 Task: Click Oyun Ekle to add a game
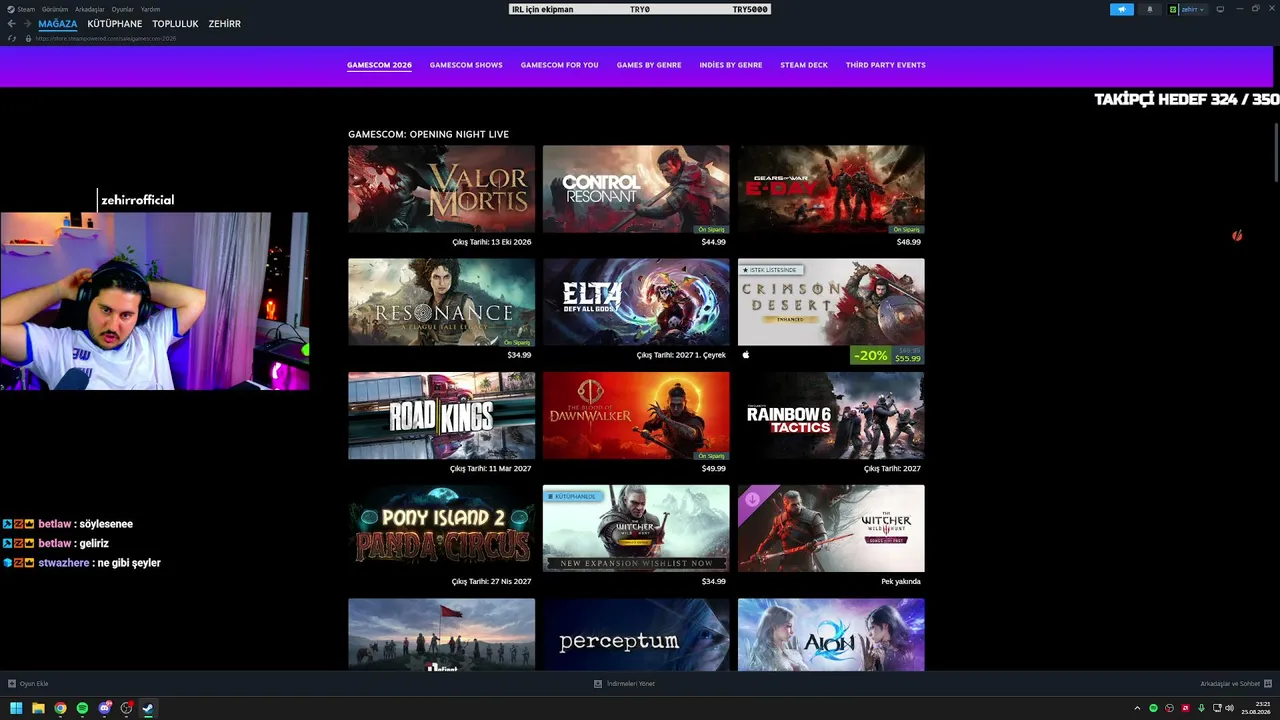tap(28, 684)
